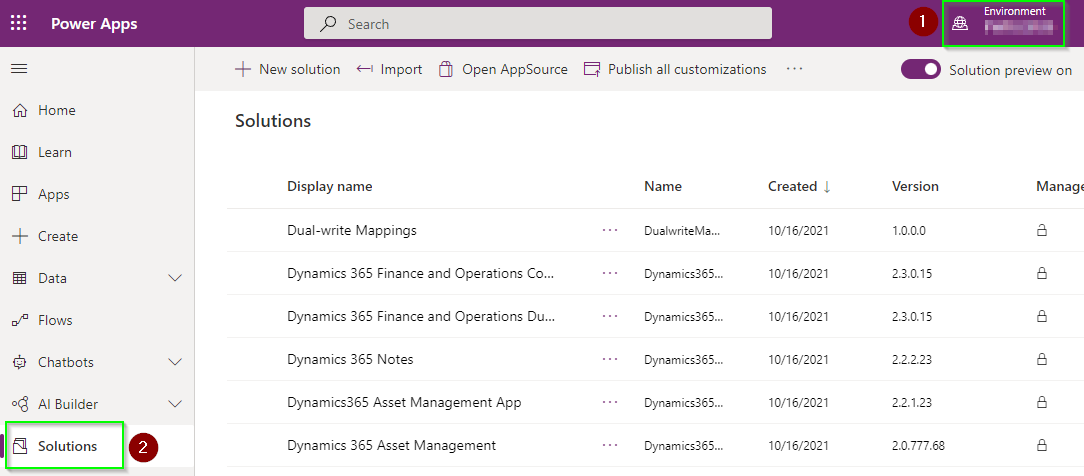The height and width of the screenshot is (476, 1084).
Task: Open more options for Dynamics 365 Notes
Action: pos(610,359)
